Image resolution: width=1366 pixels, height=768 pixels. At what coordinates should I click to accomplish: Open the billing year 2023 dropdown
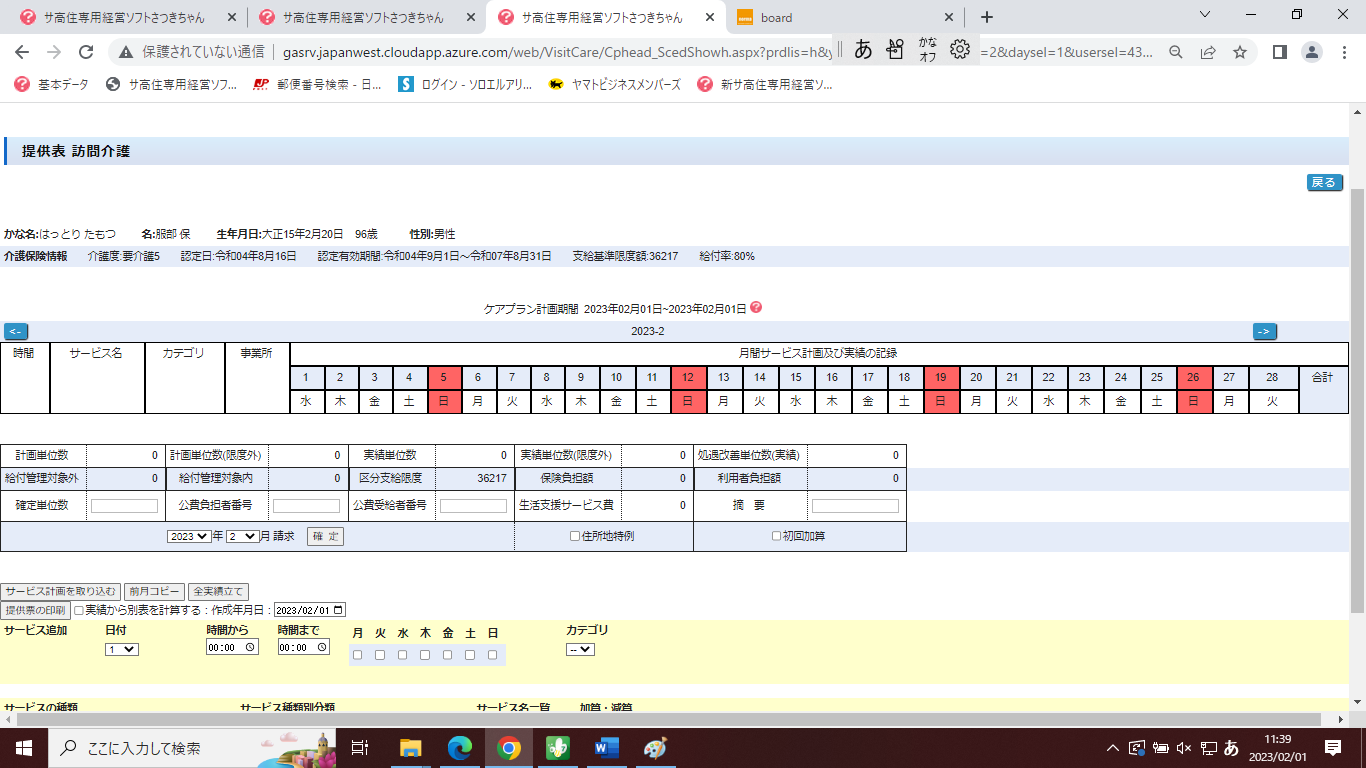[190, 536]
